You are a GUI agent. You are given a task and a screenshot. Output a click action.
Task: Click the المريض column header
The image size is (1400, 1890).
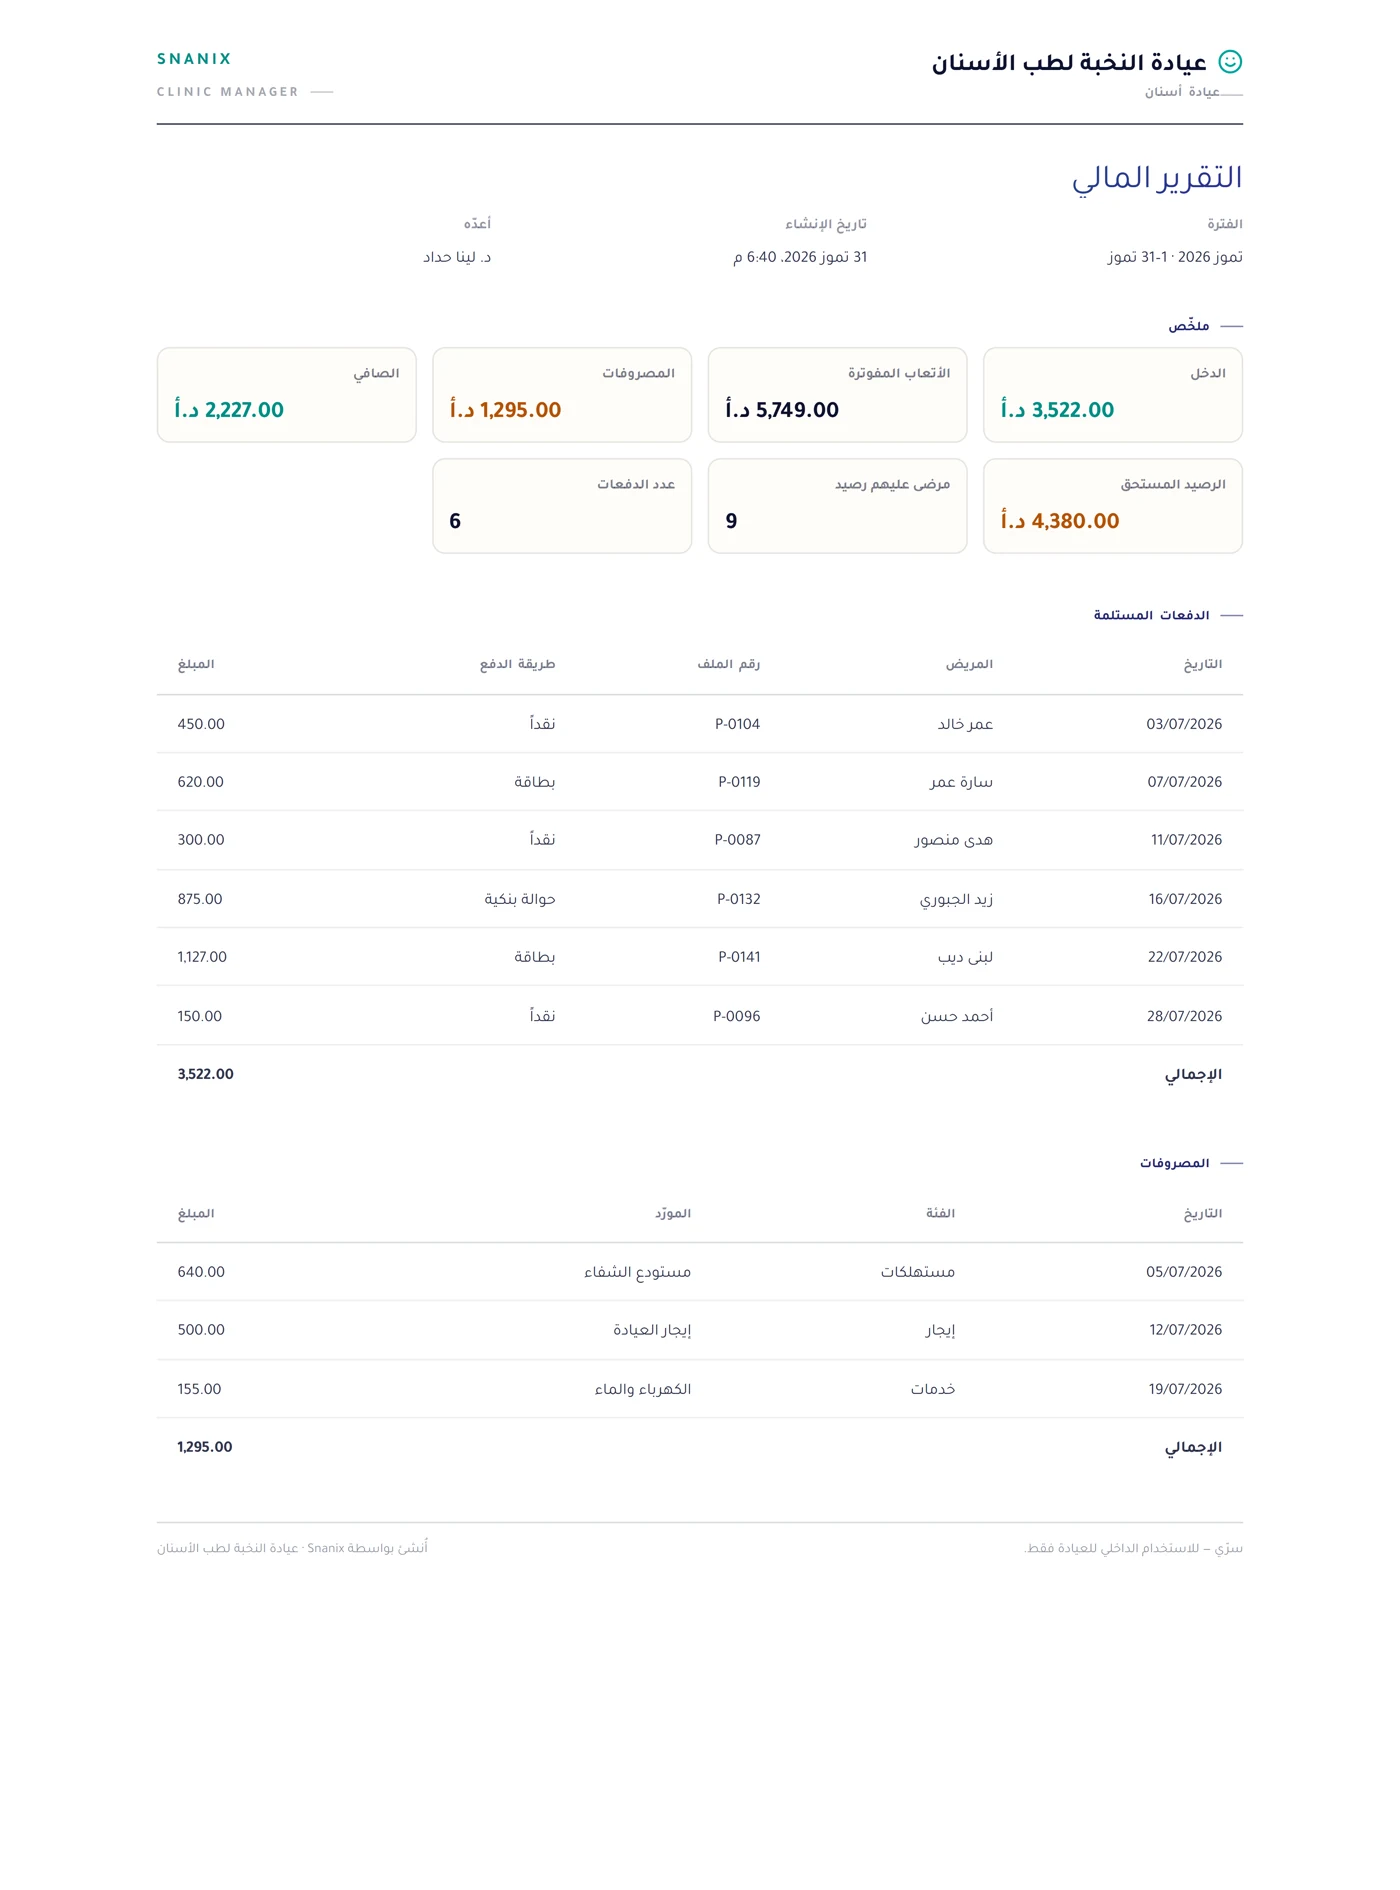point(969,664)
